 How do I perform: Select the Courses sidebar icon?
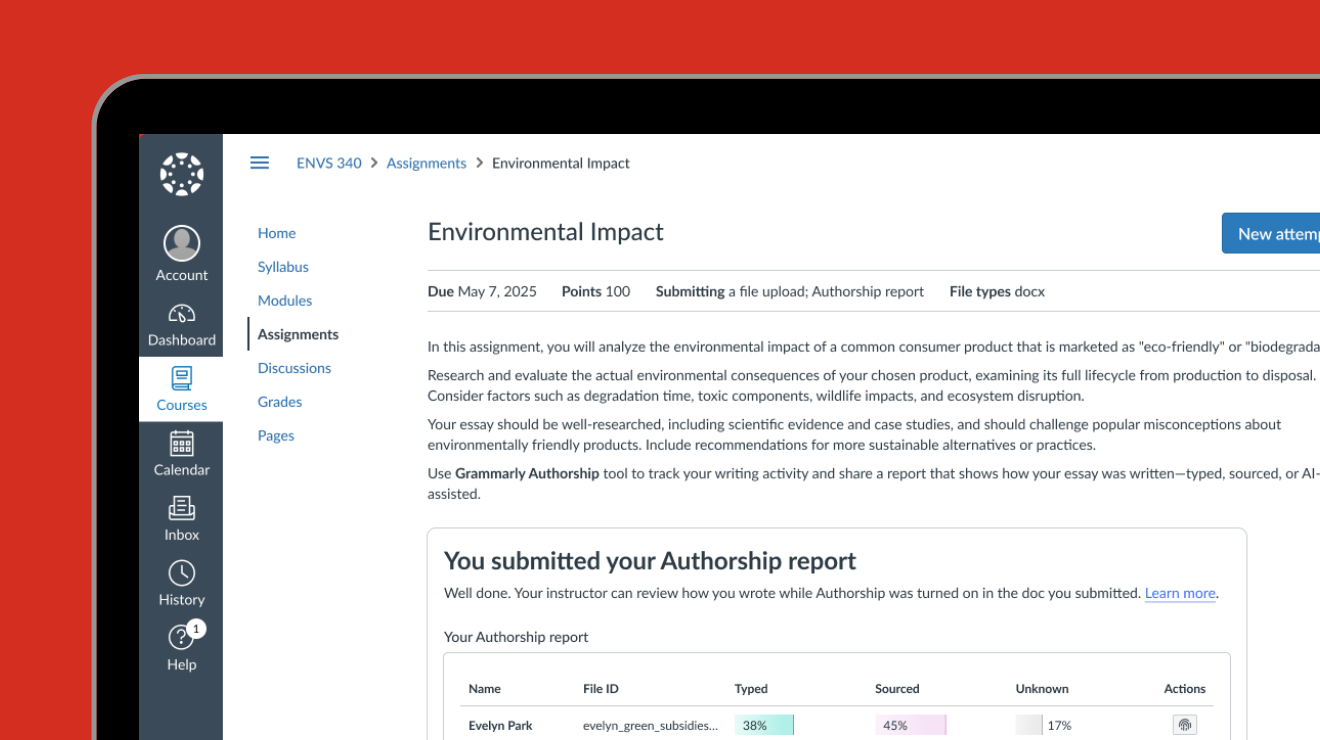click(181, 388)
